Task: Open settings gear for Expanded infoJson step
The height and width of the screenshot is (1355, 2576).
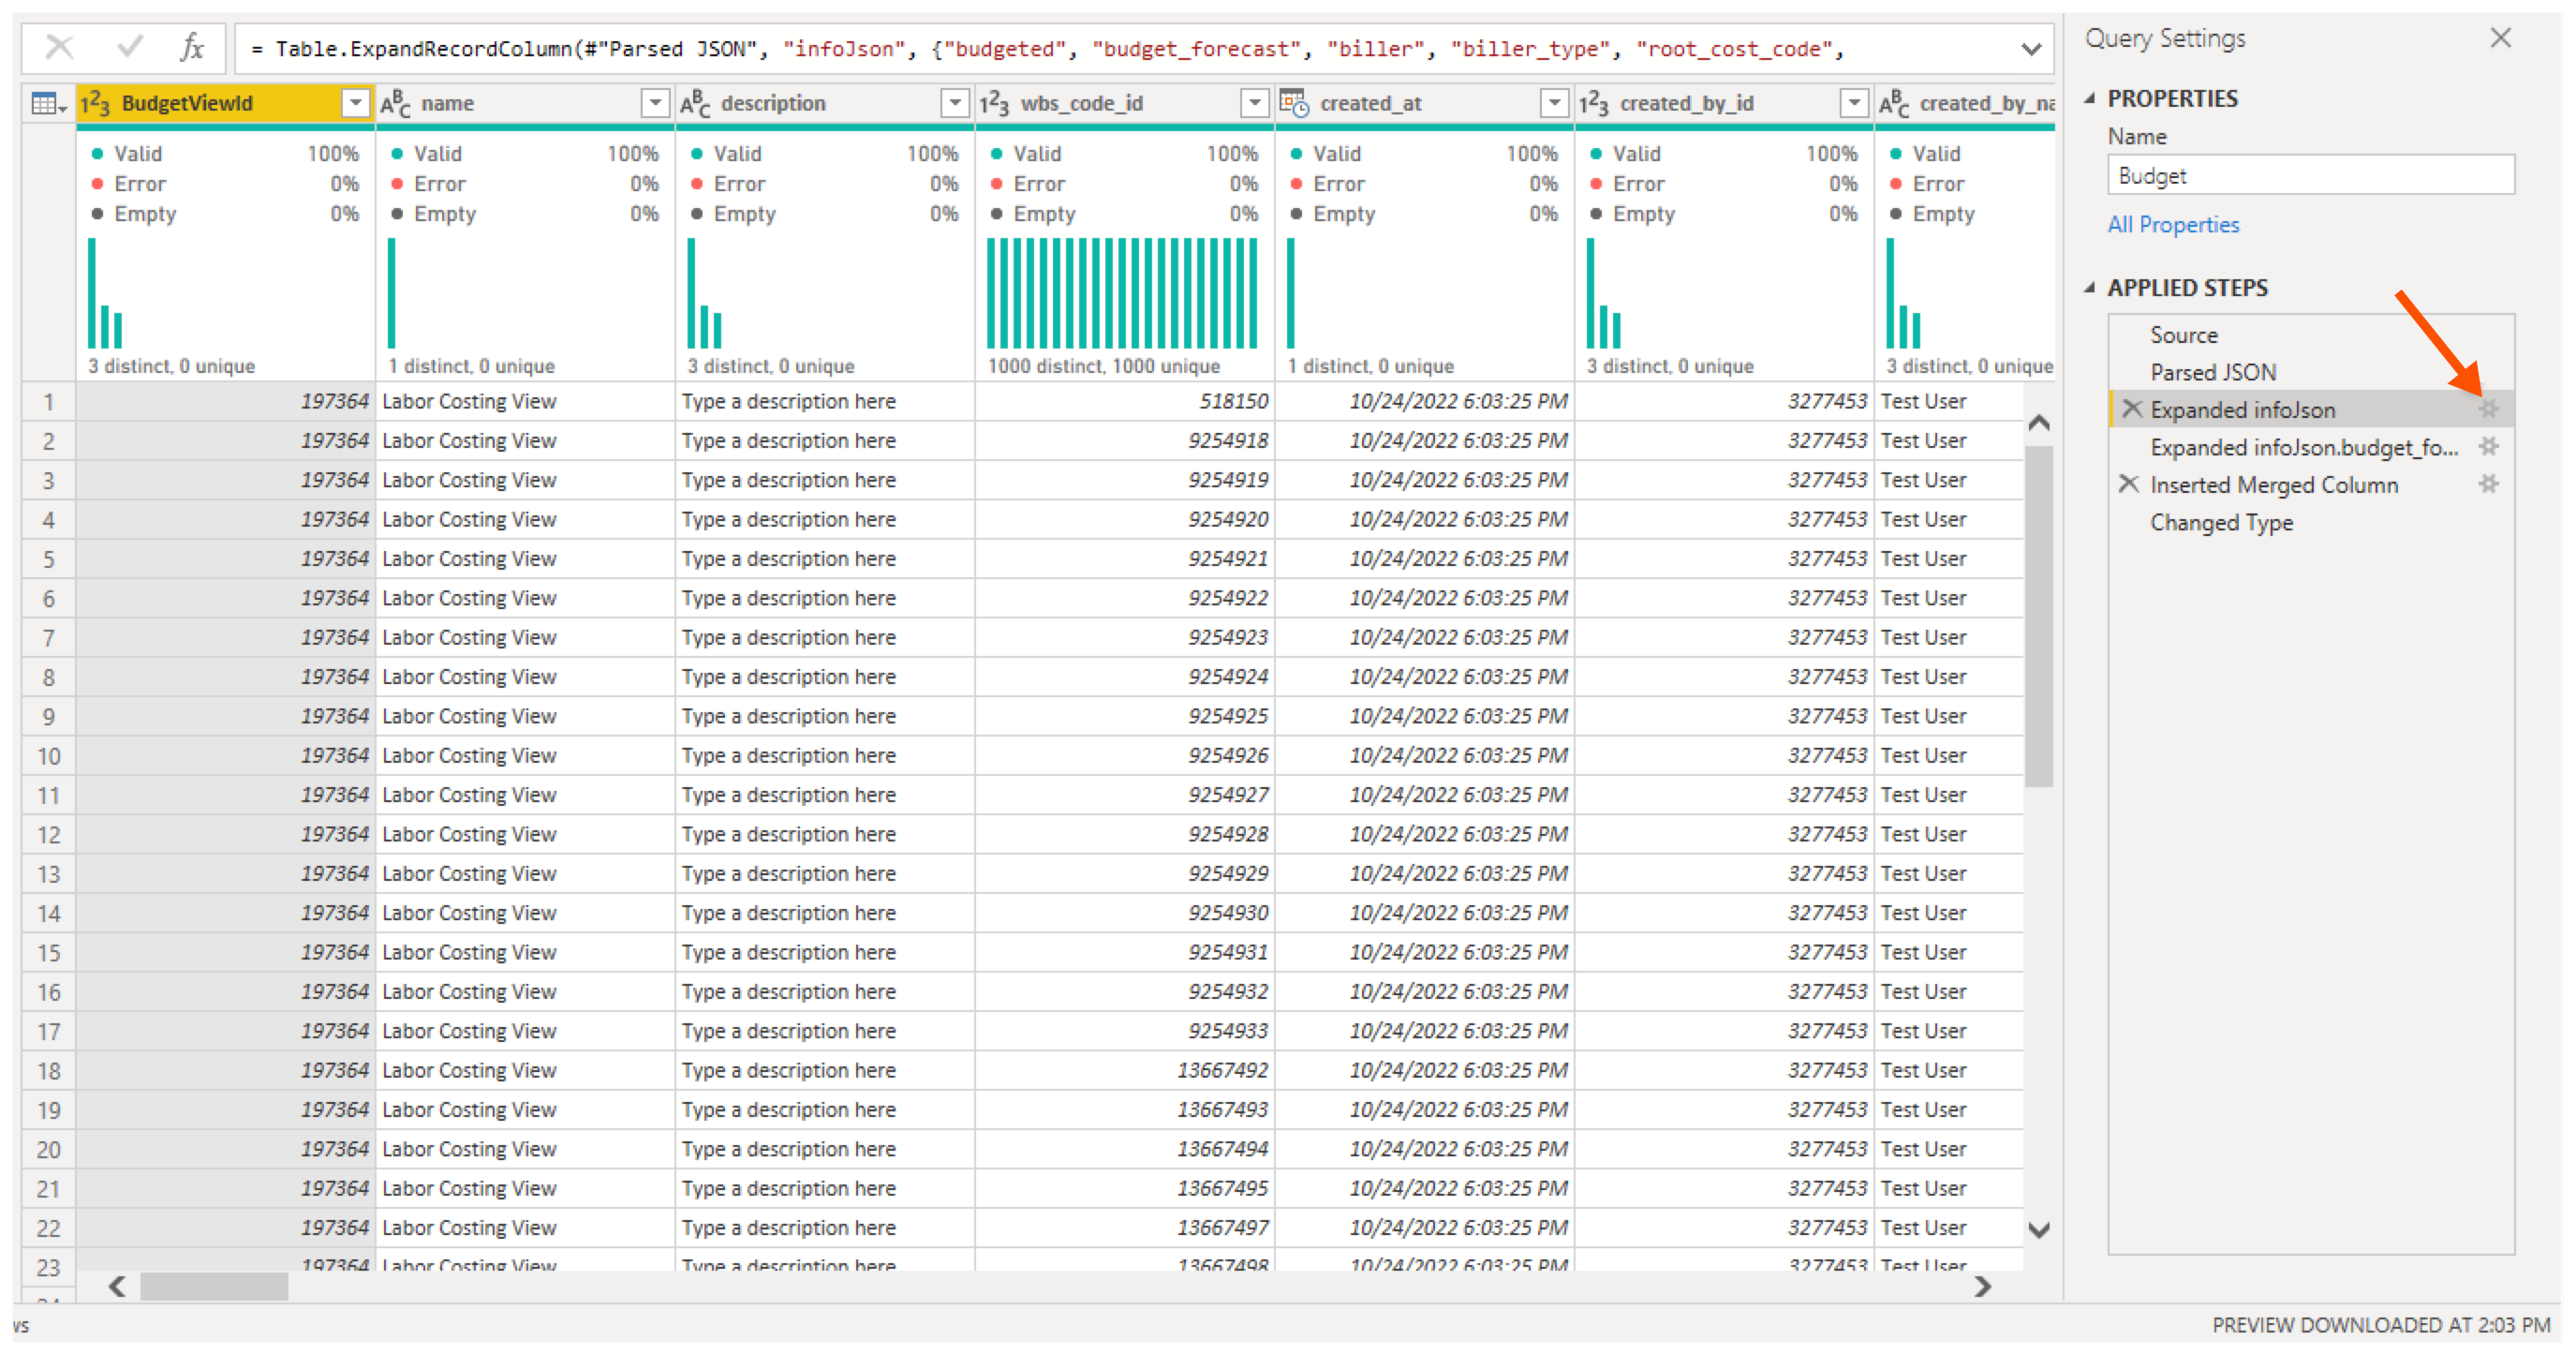Action: pos(2488,409)
